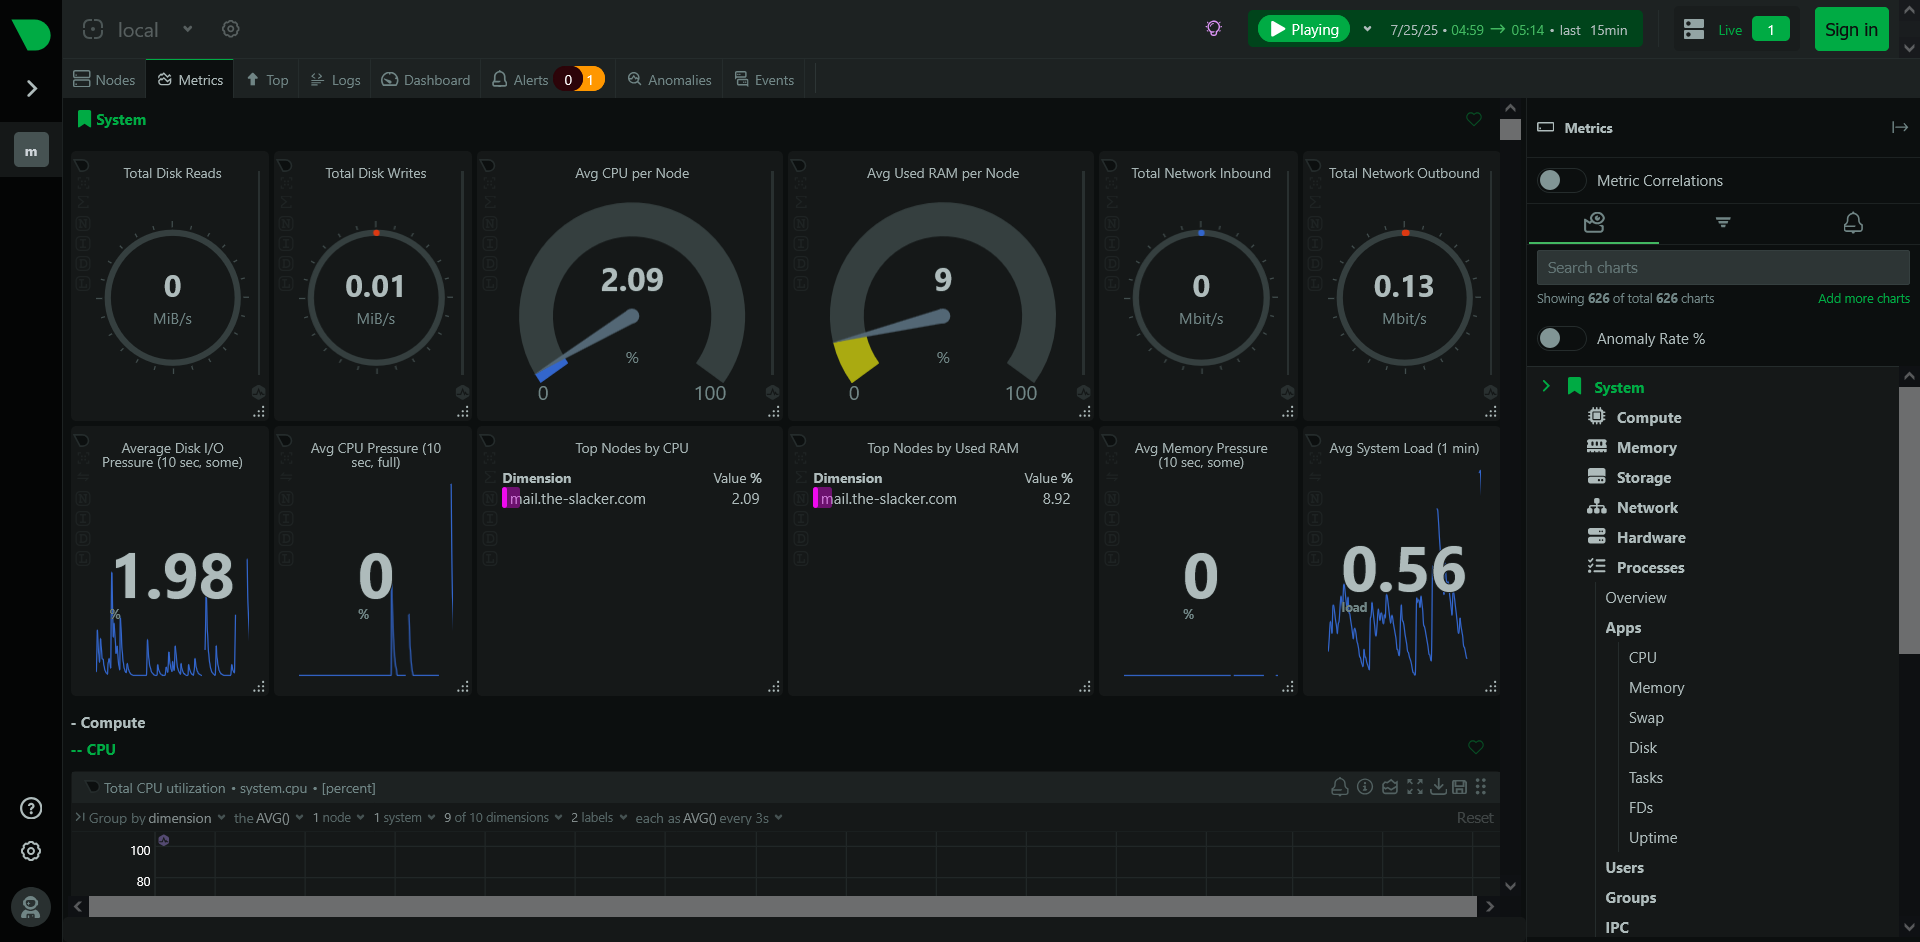The width and height of the screenshot is (1920, 942).
Task: Toggle the favorite heart for System section
Action: tap(1473, 119)
